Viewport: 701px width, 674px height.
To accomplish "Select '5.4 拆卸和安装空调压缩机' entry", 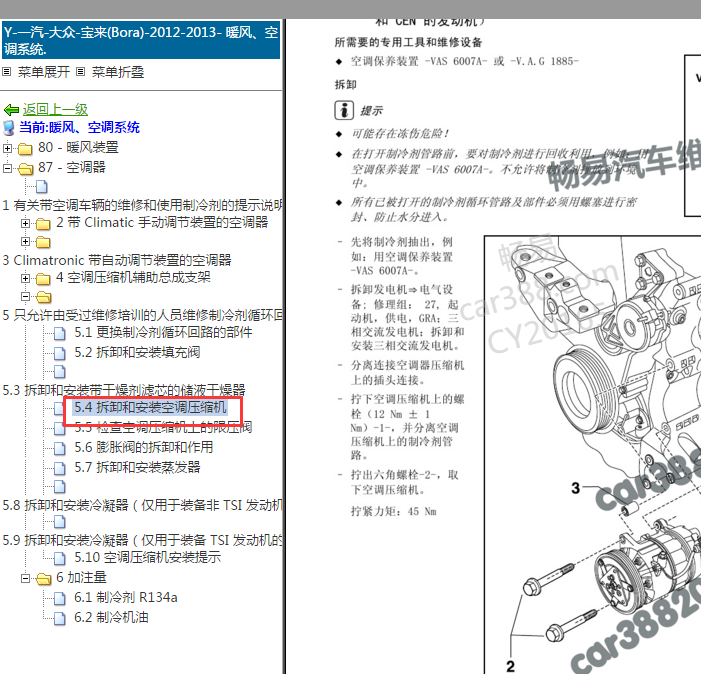I will [x=150, y=408].
